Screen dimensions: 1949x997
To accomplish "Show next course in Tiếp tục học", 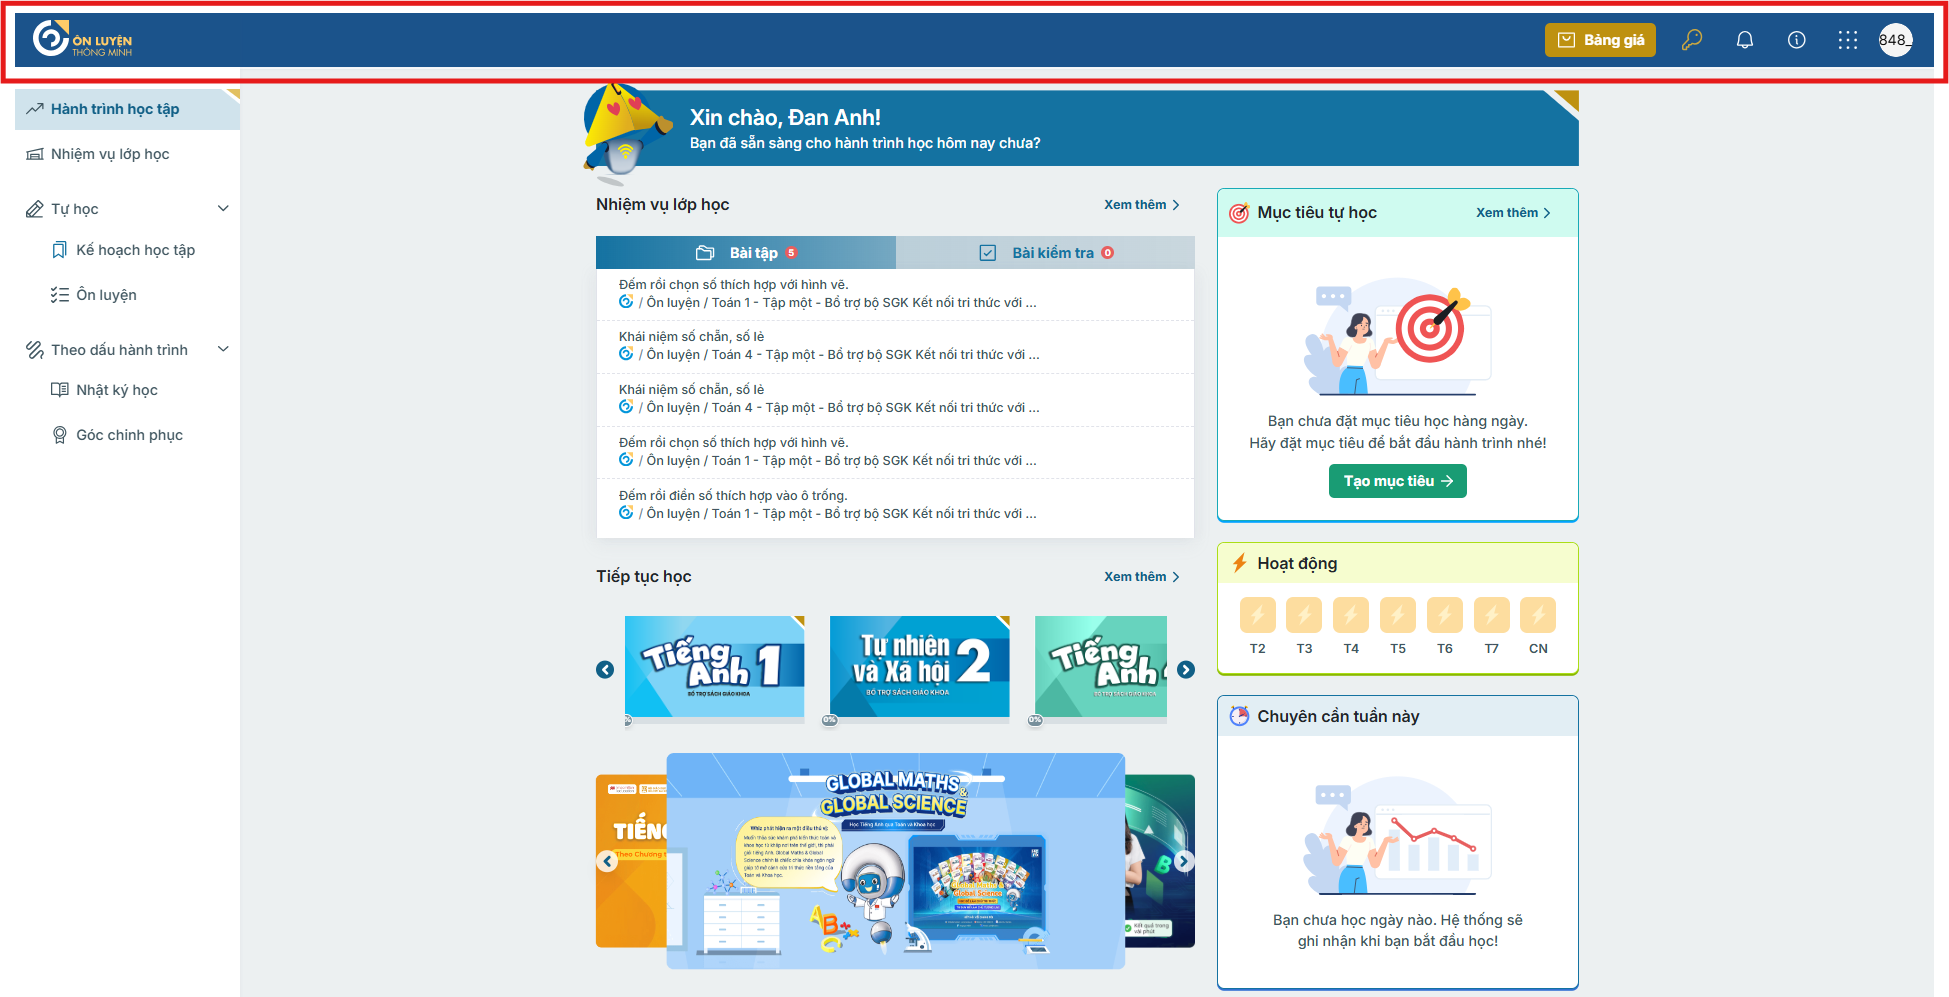I will [1186, 670].
